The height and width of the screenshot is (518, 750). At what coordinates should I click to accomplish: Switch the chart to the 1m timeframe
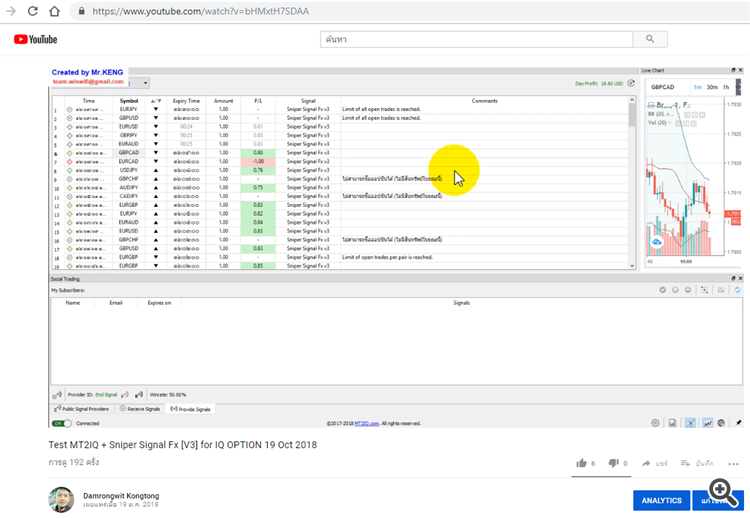(x=698, y=87)
